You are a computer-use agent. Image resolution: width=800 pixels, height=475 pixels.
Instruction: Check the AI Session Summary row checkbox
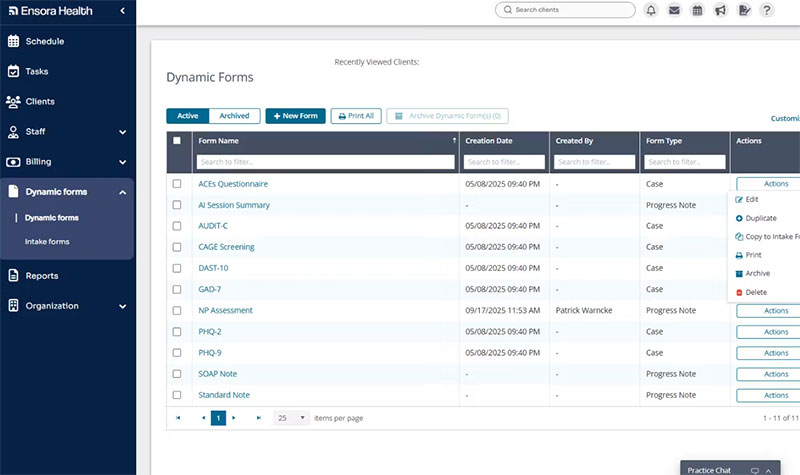pyautogui.click(x=177, y=205)
